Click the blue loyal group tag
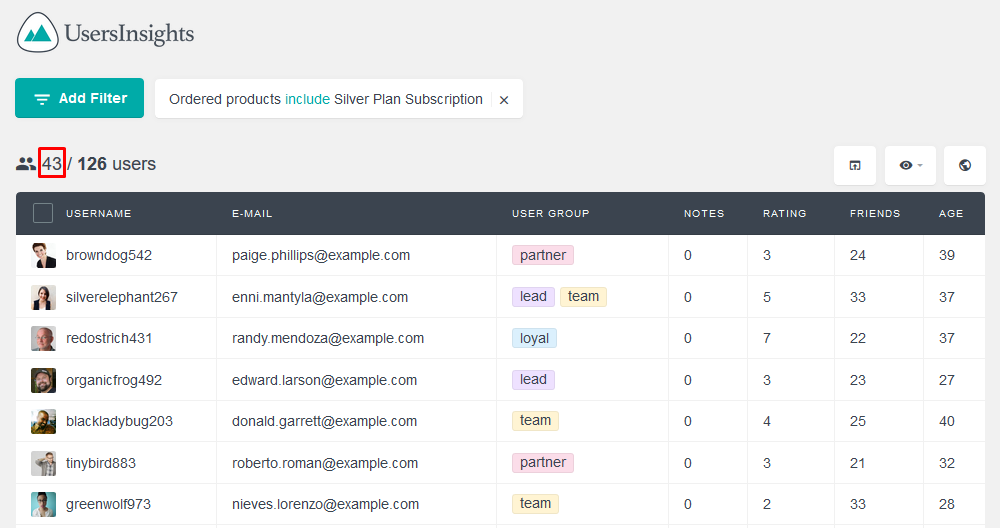Viewport: 1000px width, 528px height. click(x=534, y=338)
